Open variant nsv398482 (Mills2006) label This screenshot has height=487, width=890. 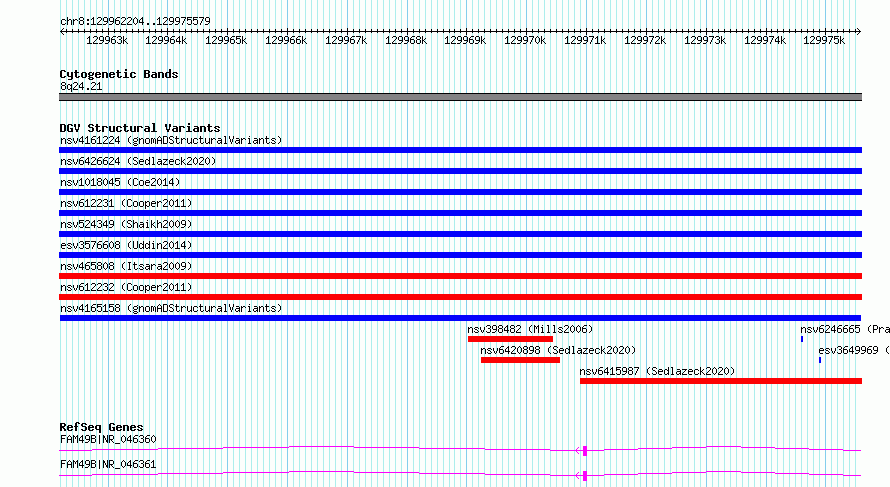click(x=530, y=329)
